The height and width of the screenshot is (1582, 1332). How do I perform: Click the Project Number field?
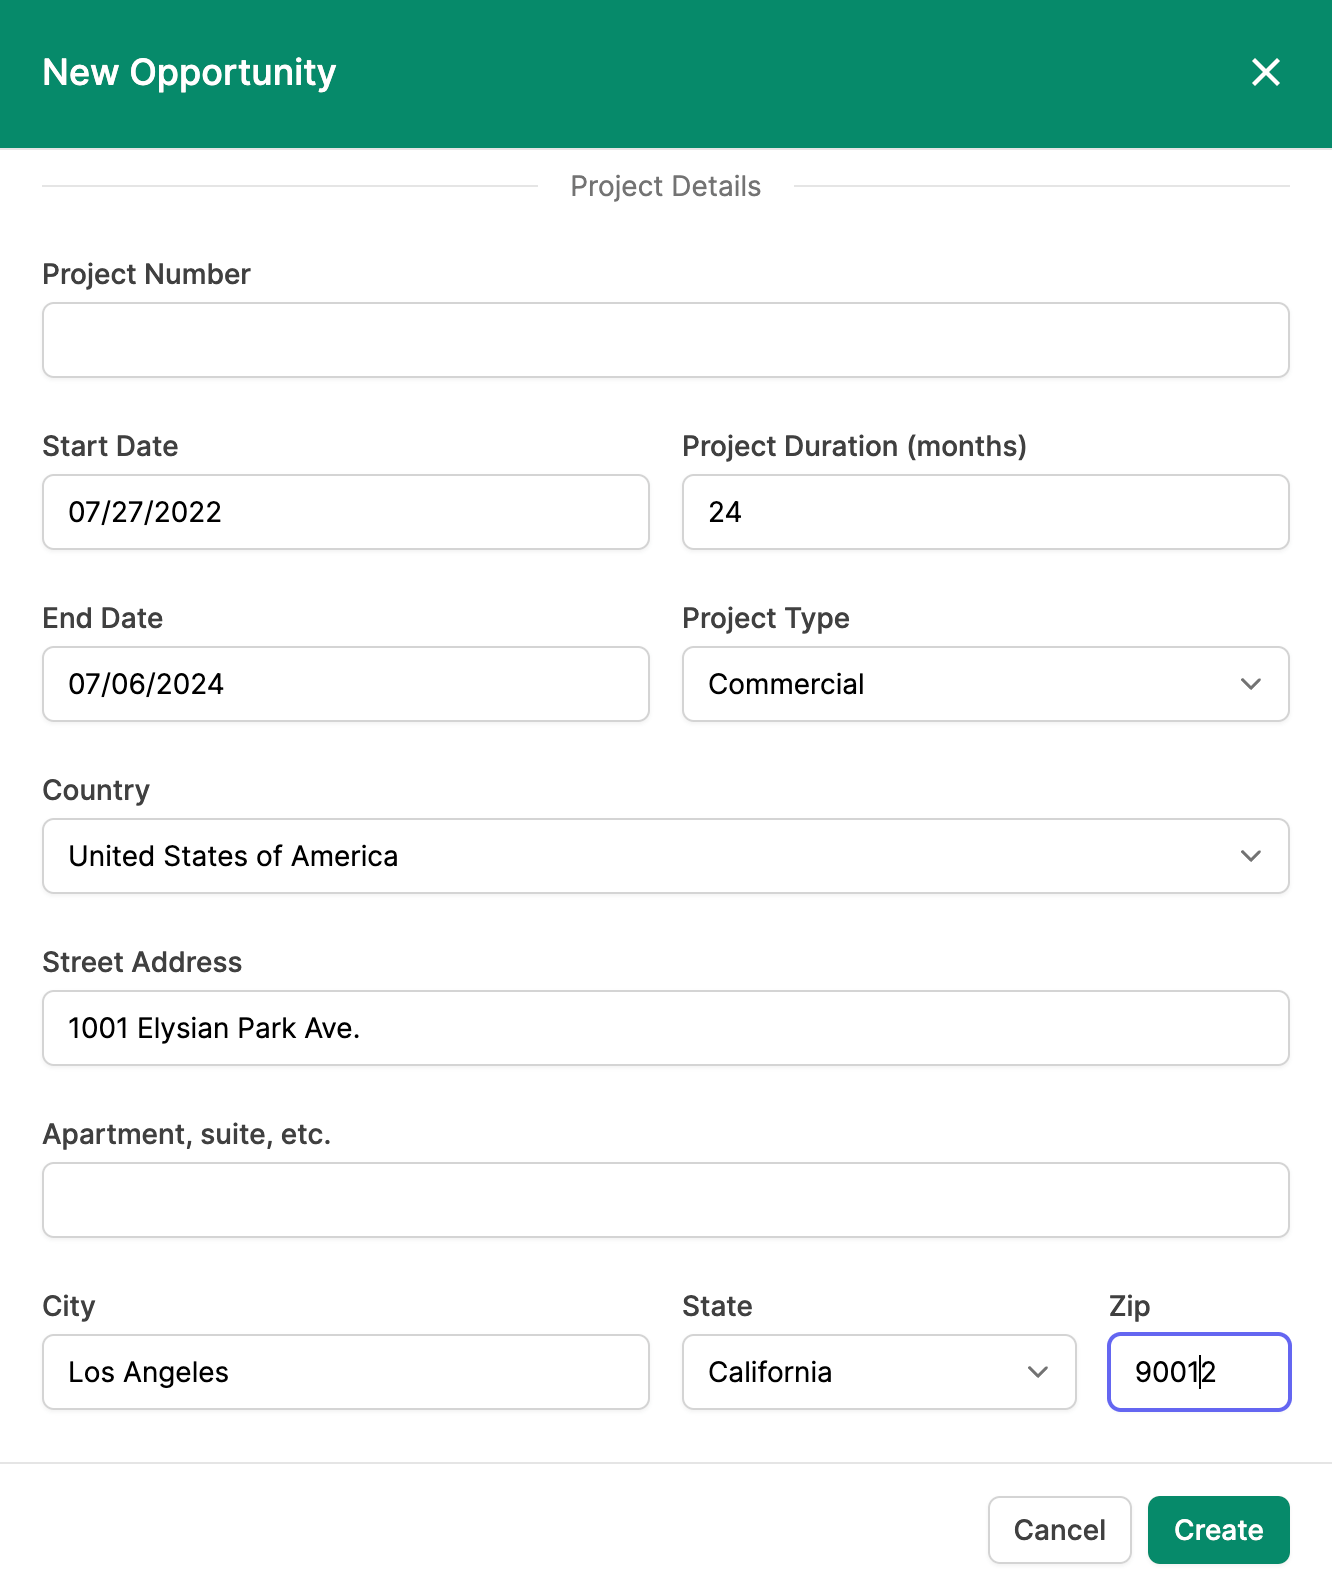pyautogui.click(x=666, y=340)
